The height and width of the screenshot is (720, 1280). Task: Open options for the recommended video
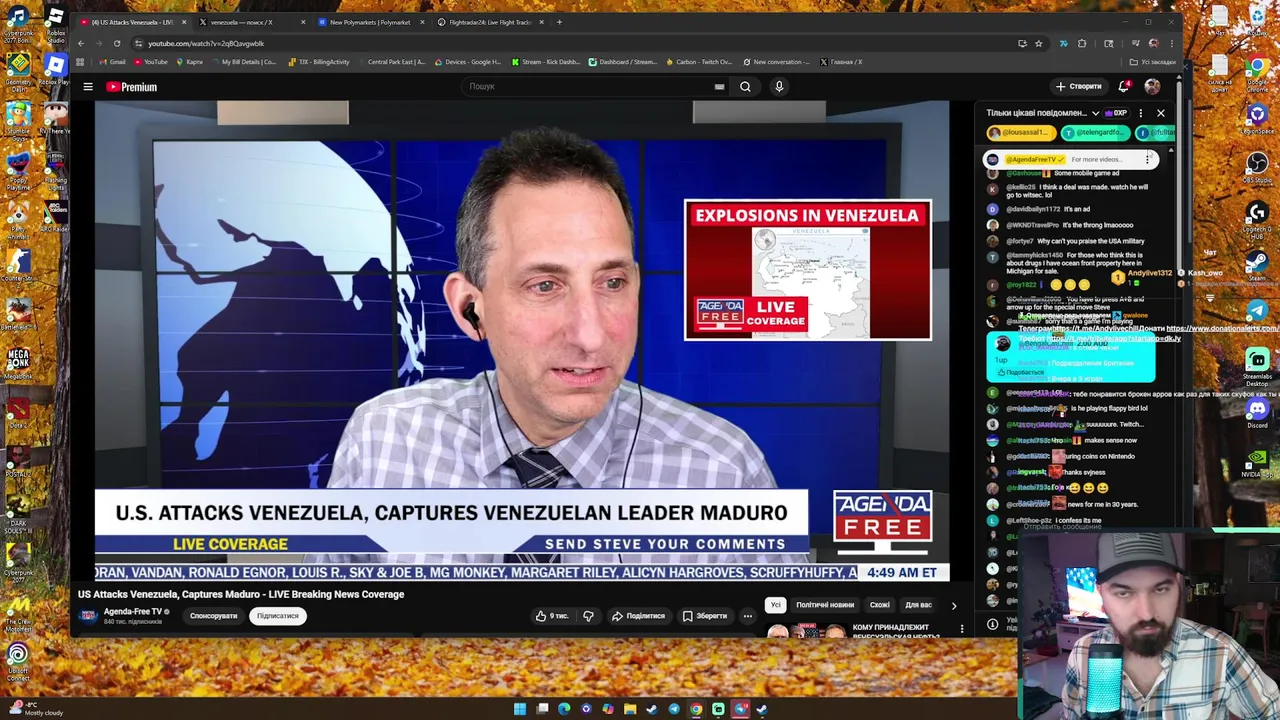click(962, 629)
